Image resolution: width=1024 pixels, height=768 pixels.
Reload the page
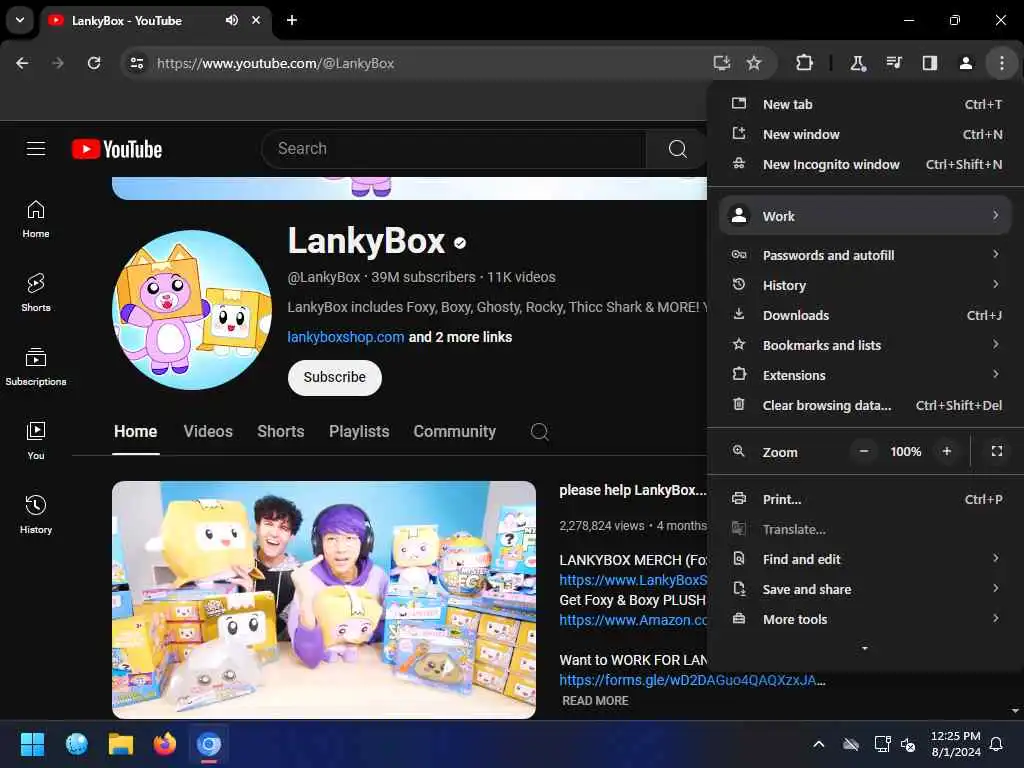click(94, 63)
